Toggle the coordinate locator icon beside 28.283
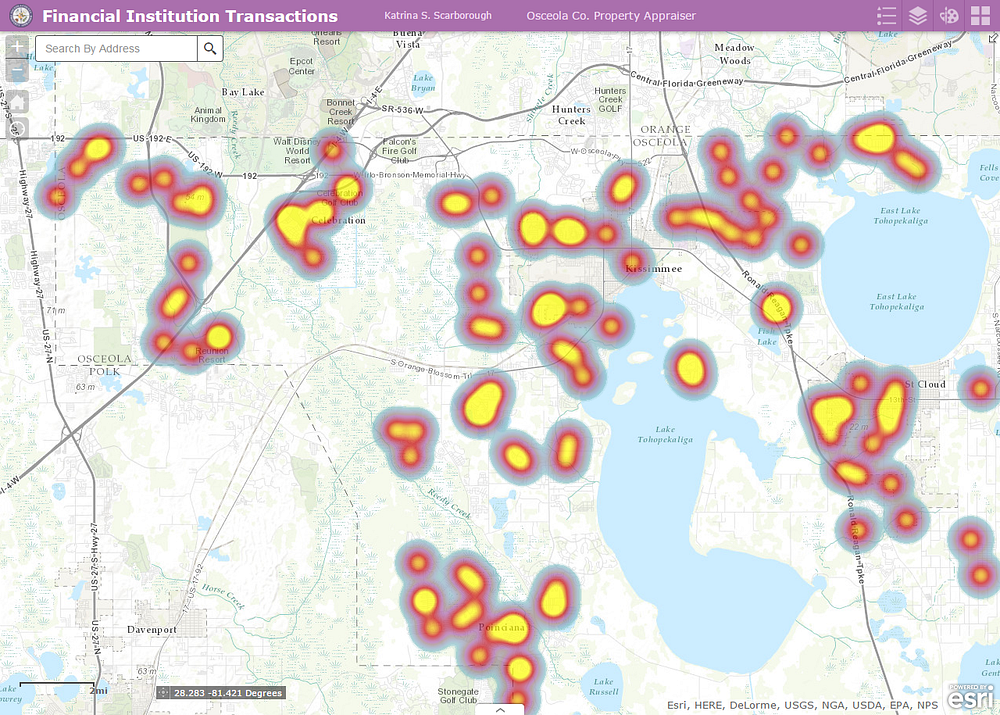 164,693
